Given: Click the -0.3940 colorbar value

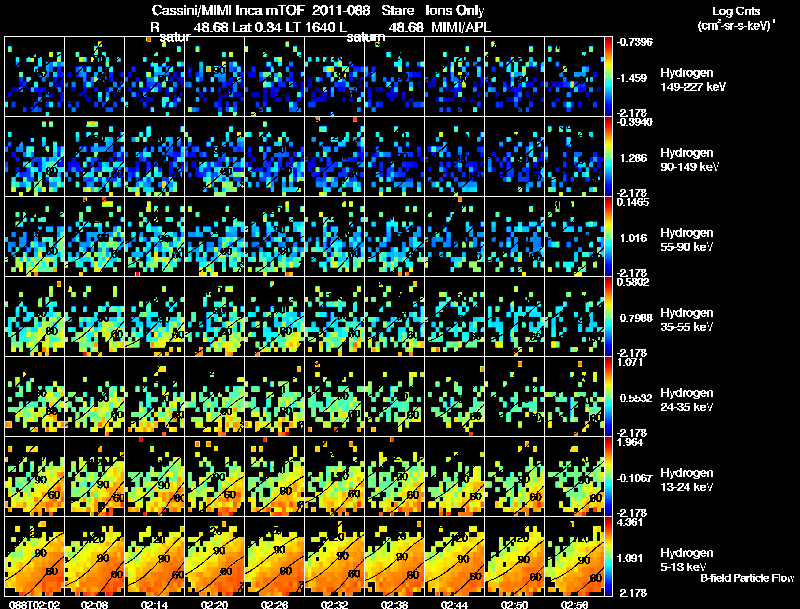Looking at the screenshot, I should tap(634, 122).
